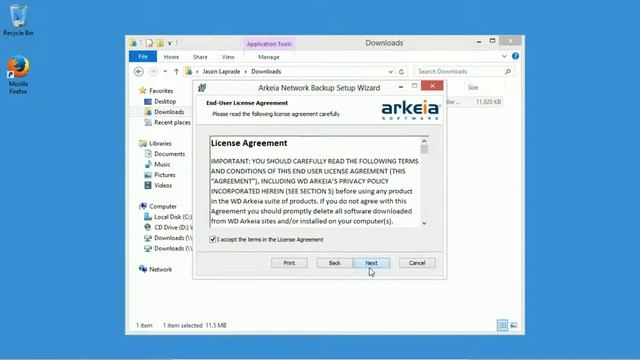Click the Size column header
Screen dimensions: 640x360
point(473,87)
